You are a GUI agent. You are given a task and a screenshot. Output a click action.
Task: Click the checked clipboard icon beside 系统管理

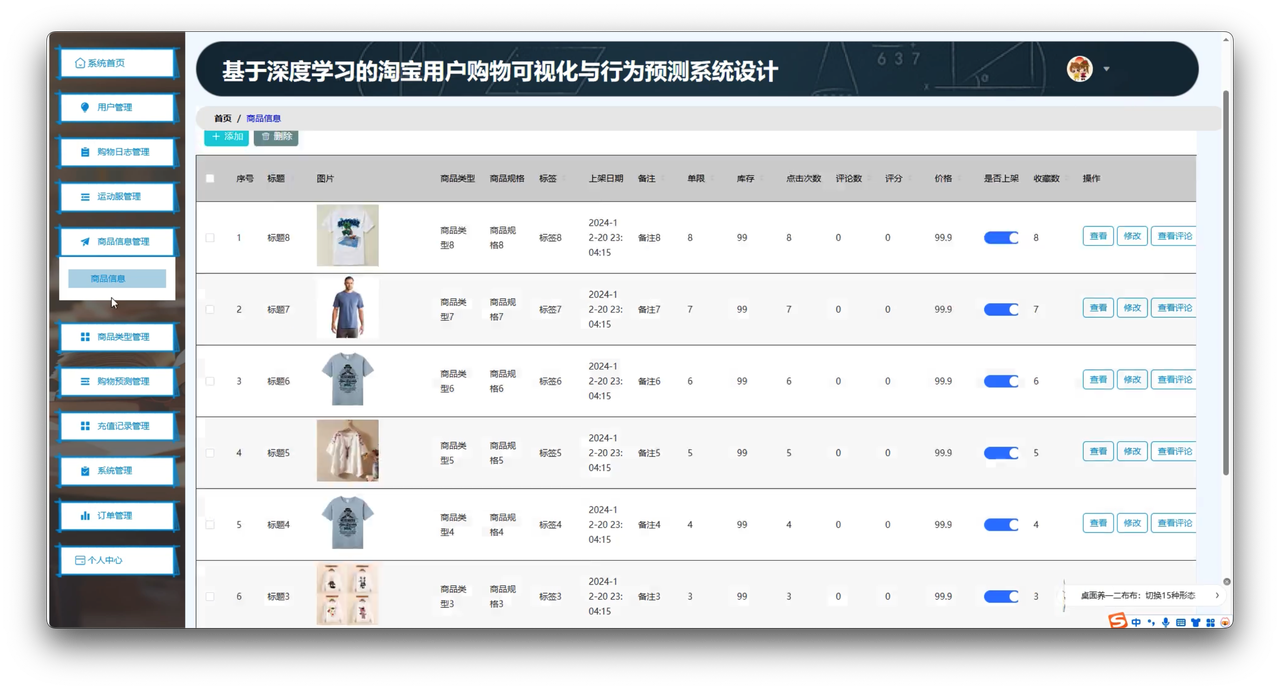coord(85,471)
